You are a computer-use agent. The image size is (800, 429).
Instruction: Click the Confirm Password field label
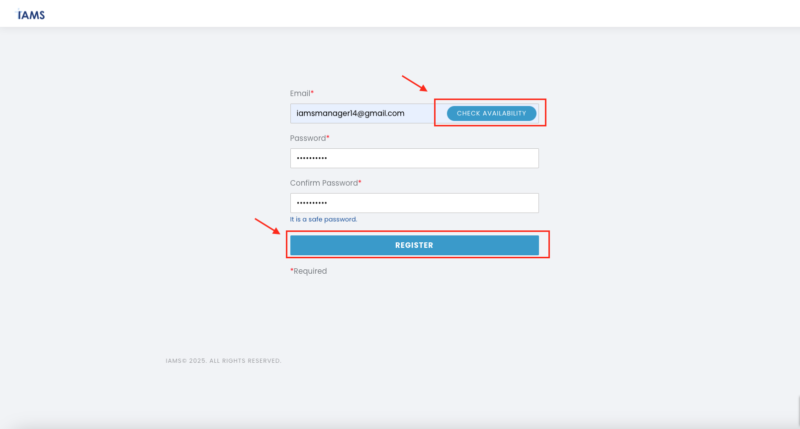[323, 183]
